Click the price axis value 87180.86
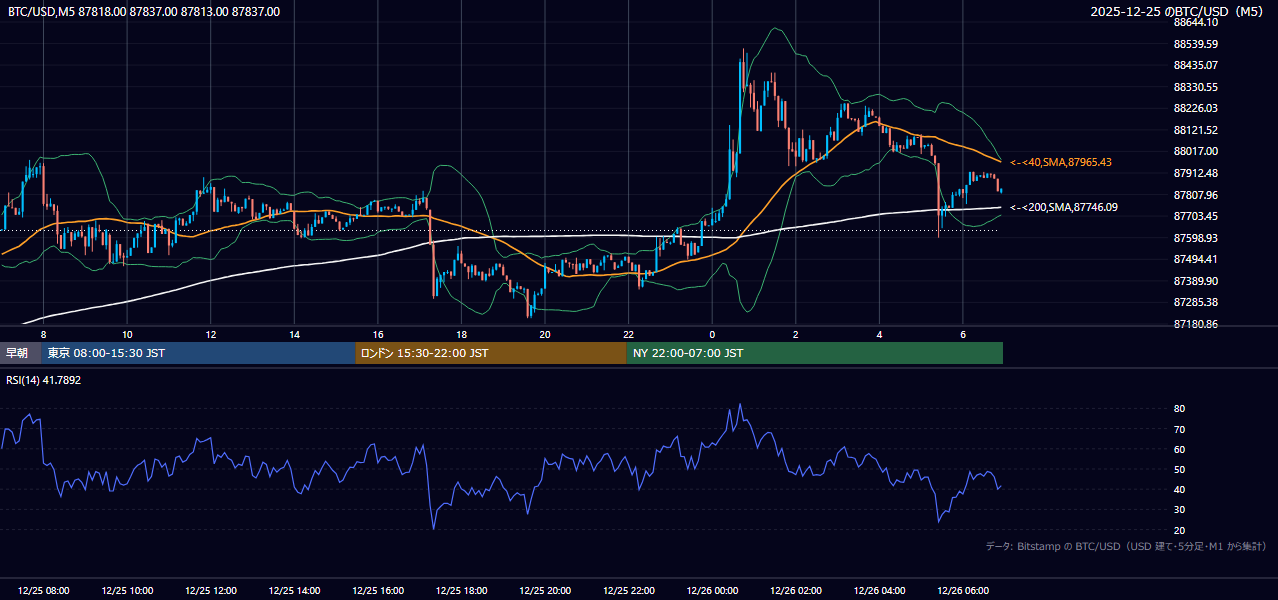Image resolution: width=1278 pixels, height=600 pixels. [x=1196, y=324]
